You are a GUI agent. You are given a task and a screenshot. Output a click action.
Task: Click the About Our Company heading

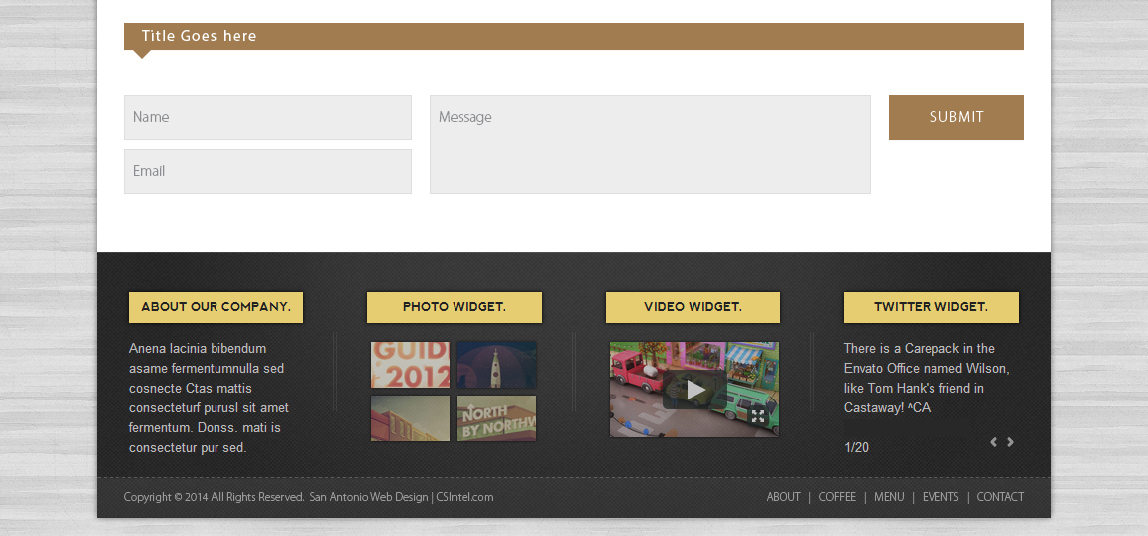[x=216, y=307]
